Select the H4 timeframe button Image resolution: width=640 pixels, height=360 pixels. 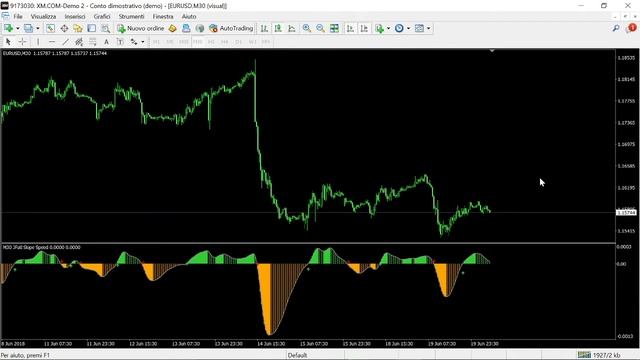point(225,42)
